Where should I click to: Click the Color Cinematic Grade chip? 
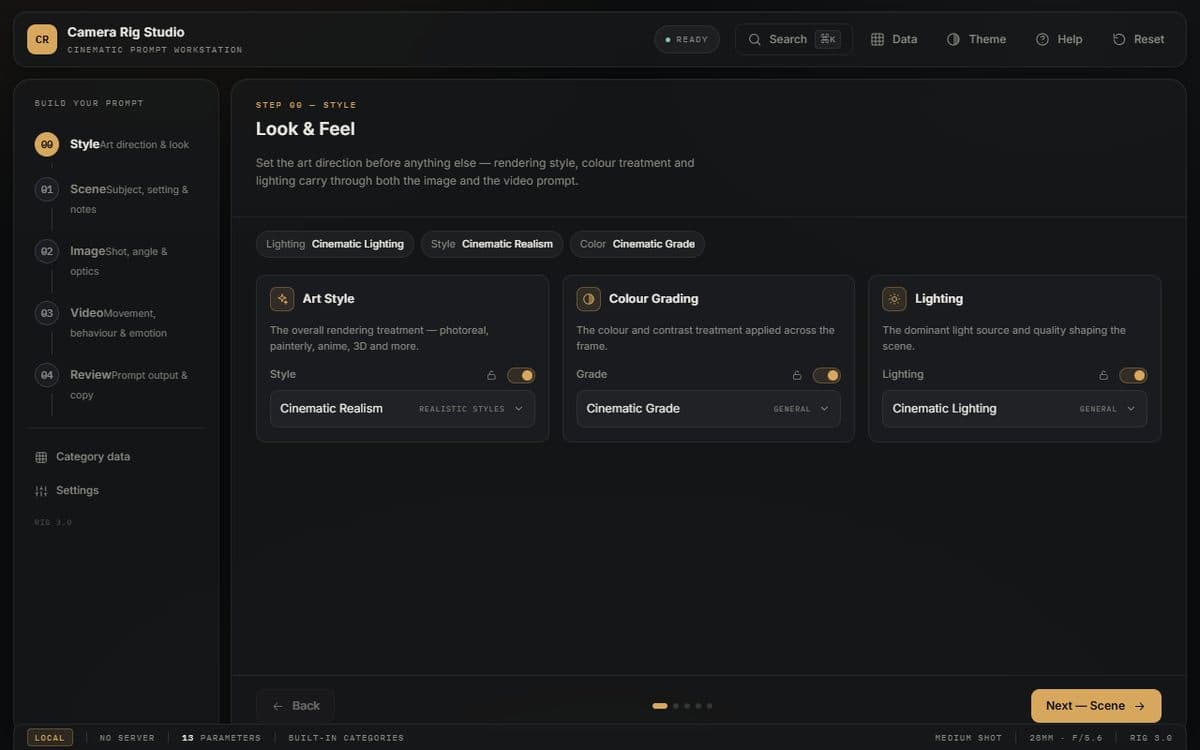(x=637, y=244)
